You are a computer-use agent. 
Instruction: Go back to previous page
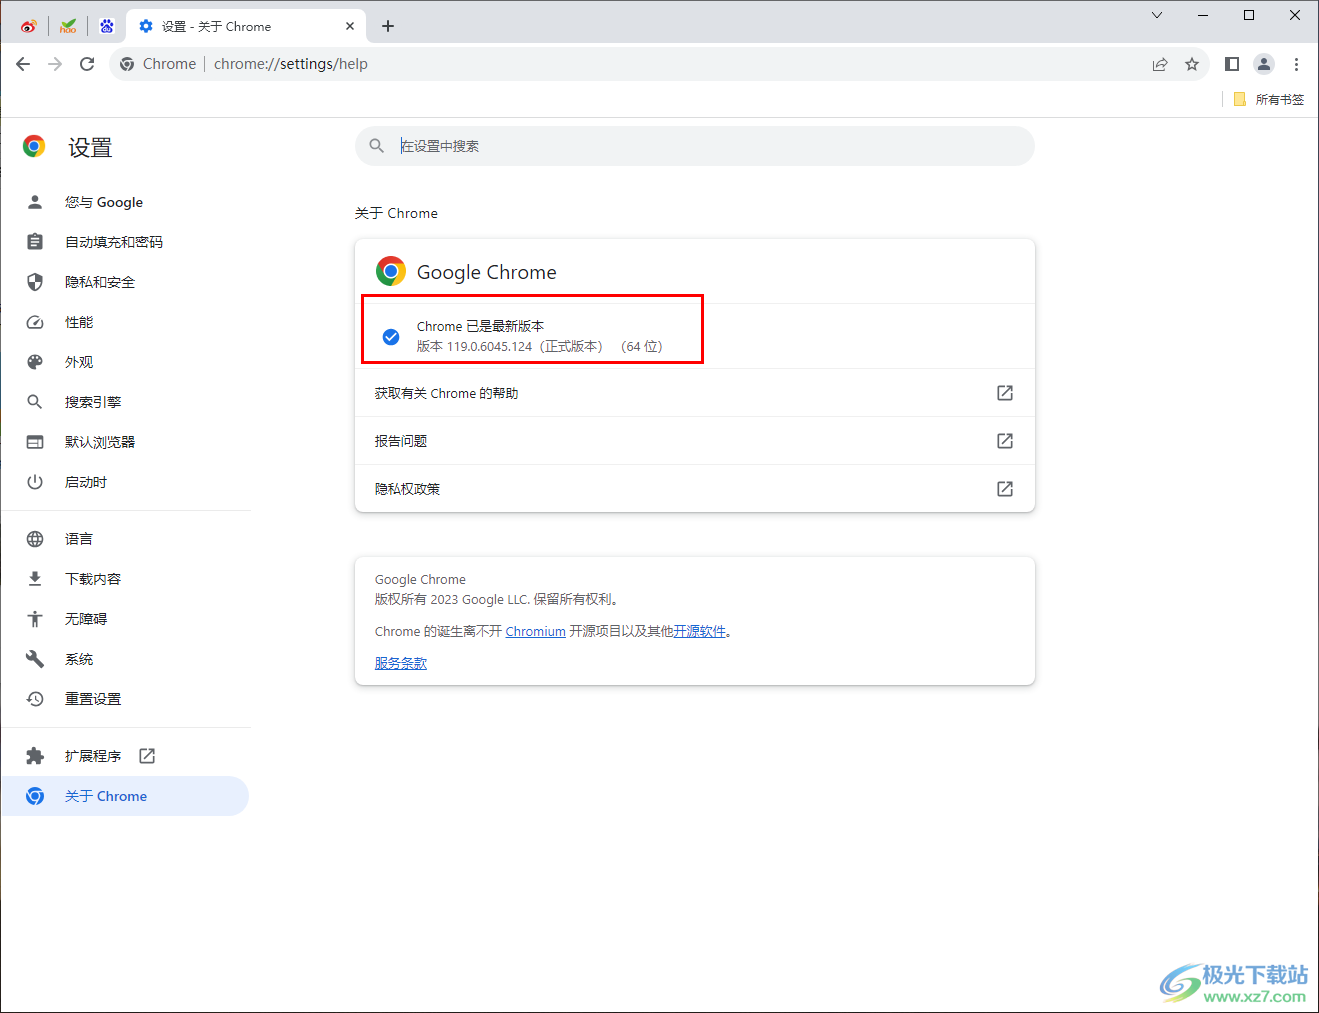tap(23, 64)
